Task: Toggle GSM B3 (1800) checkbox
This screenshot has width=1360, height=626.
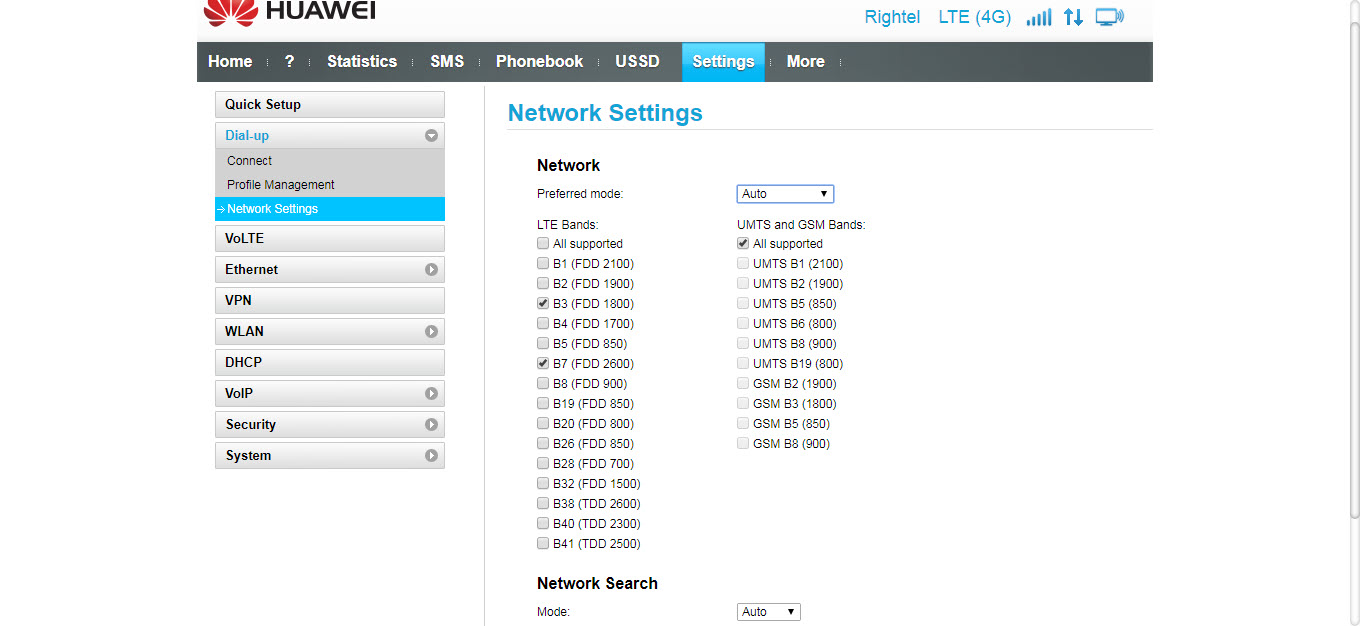Action: tap(743, 404)
